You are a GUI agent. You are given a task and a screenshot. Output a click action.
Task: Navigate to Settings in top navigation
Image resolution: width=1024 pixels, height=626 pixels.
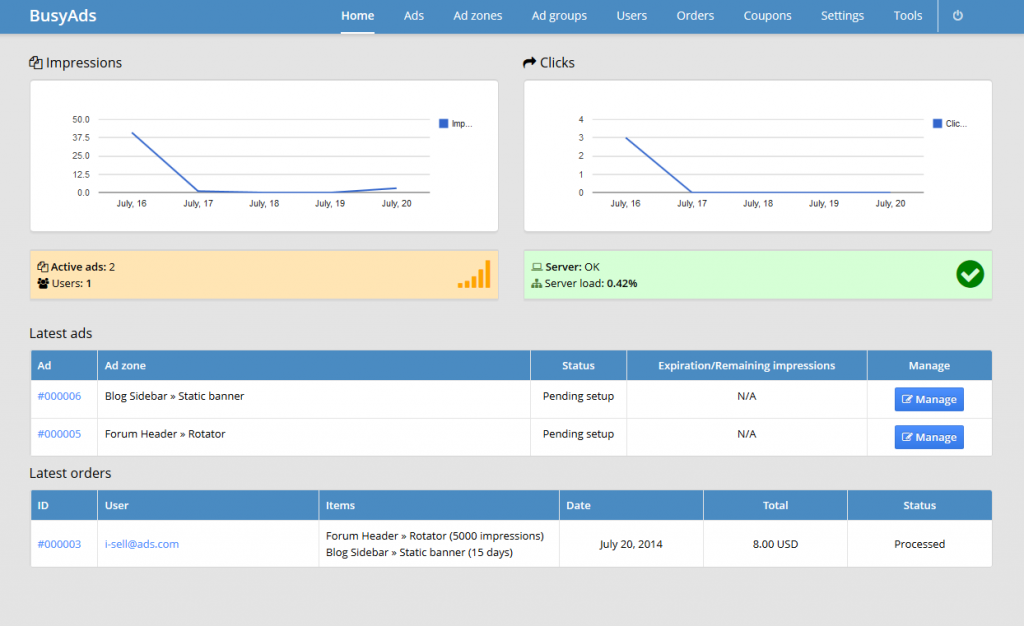[x=842, y=16]
